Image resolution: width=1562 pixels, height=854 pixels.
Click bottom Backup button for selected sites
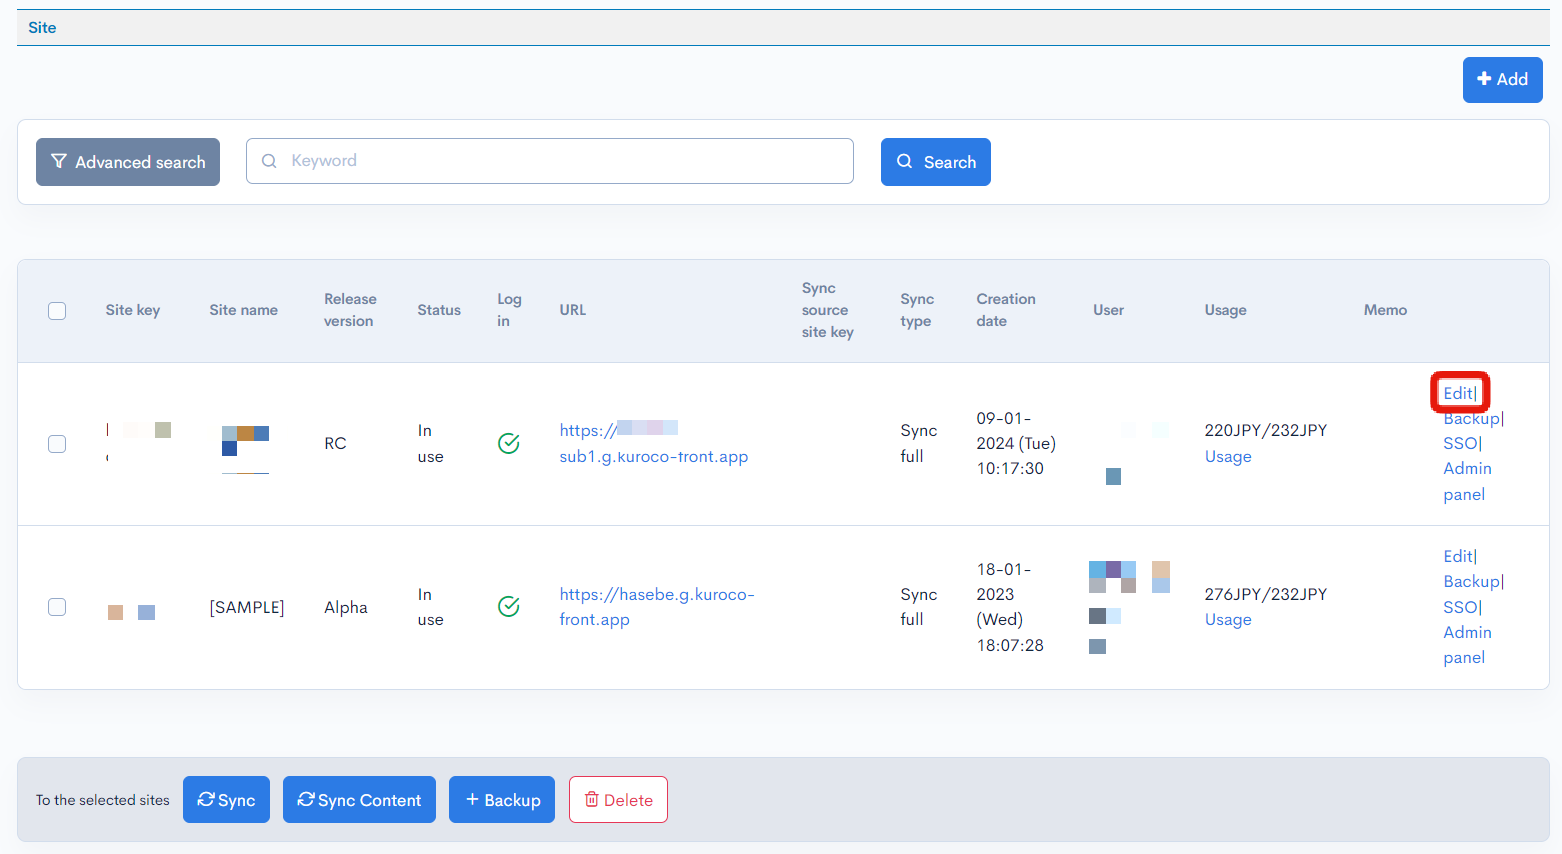(x=502, y=800)
